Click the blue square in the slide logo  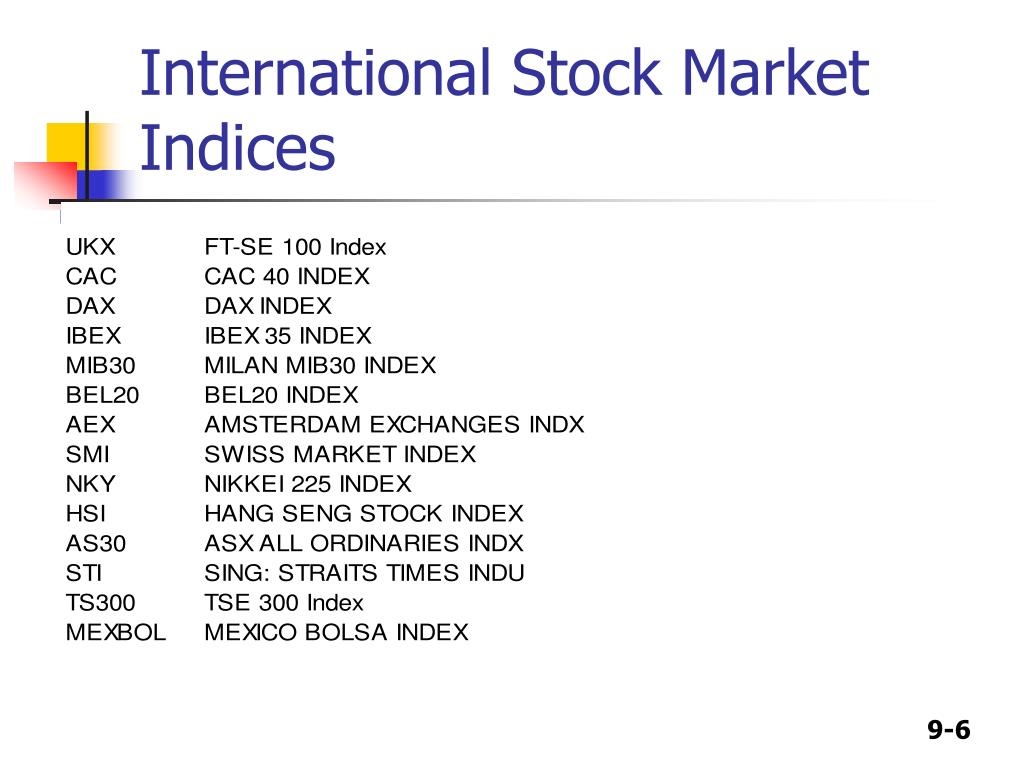pos(104,184)
